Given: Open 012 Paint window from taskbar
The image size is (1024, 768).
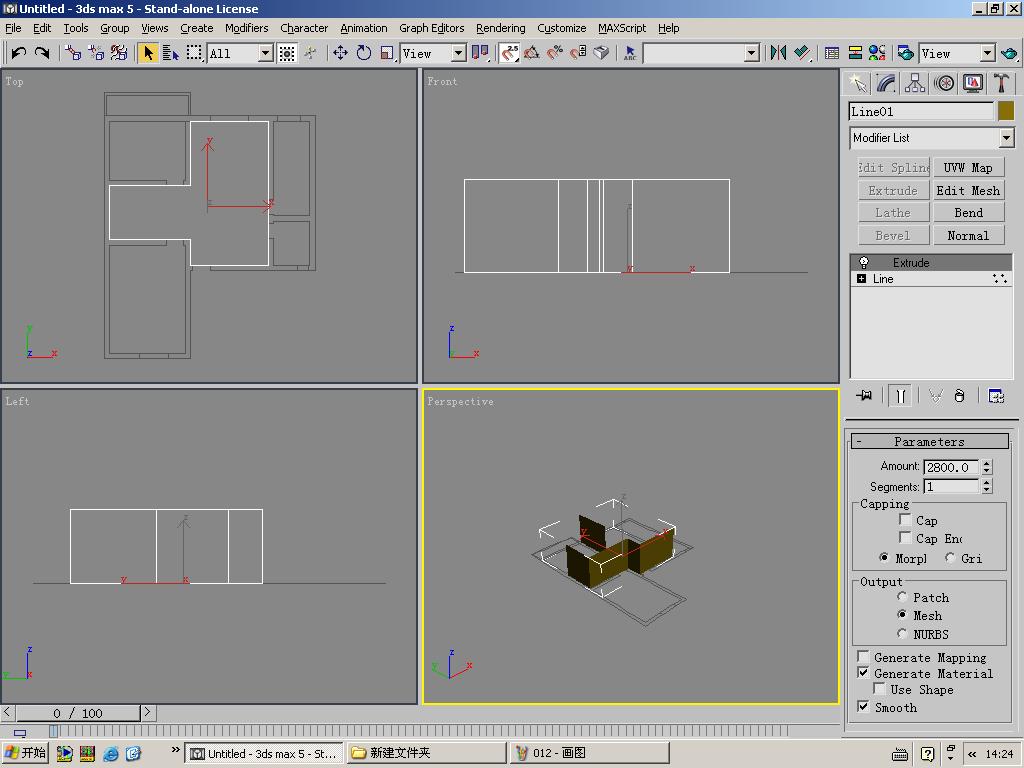Looking at the screenshot, I should pos(590,753).
